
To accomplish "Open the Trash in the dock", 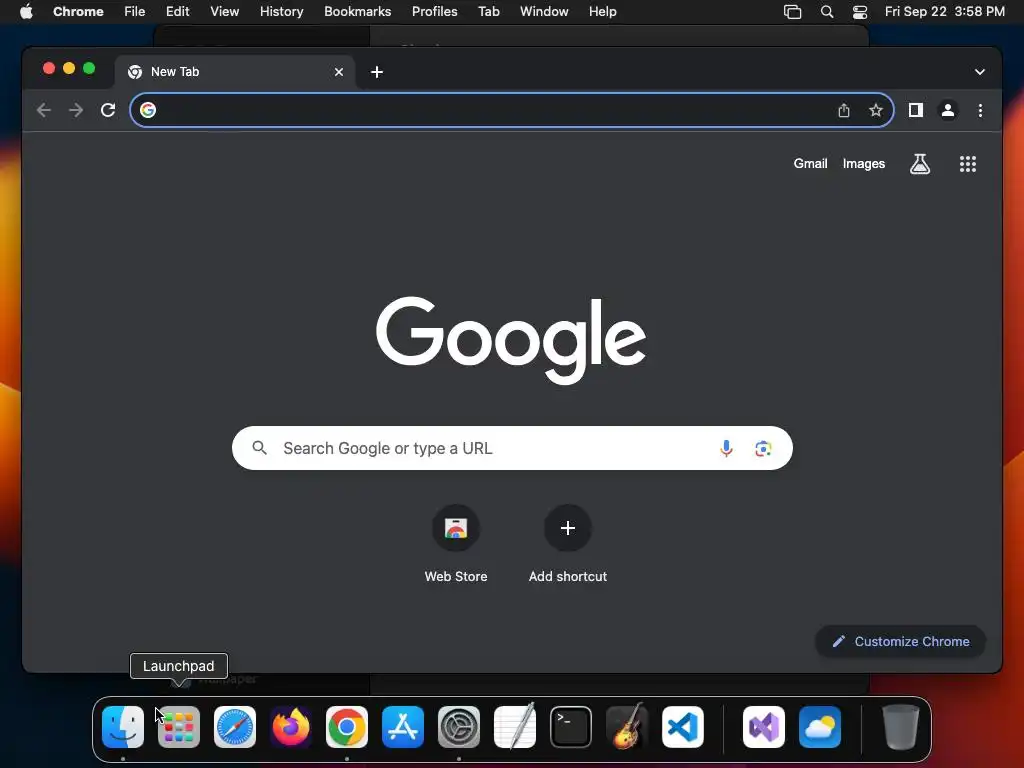I will [901, 727].
